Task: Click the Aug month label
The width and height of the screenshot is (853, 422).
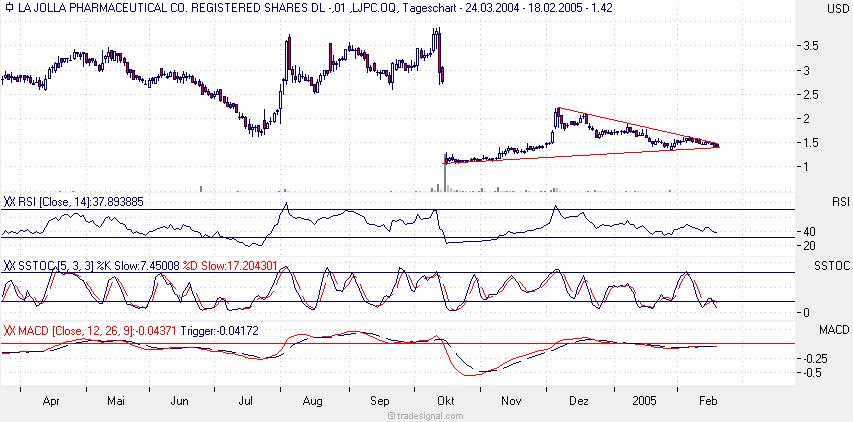Action: point(313,401)
